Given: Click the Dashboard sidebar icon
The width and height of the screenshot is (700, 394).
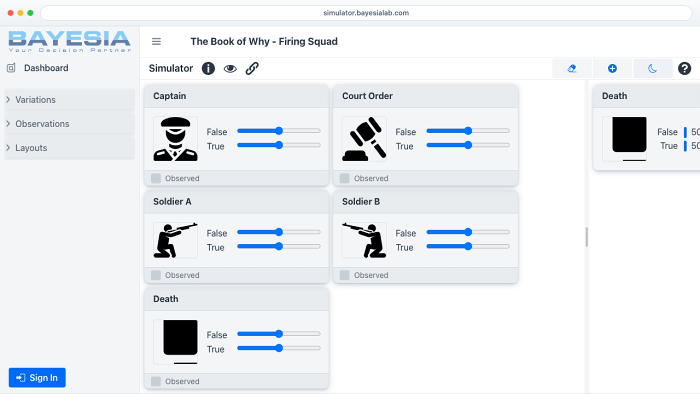Looking at the screenshot, I should [x=11, y=68].
